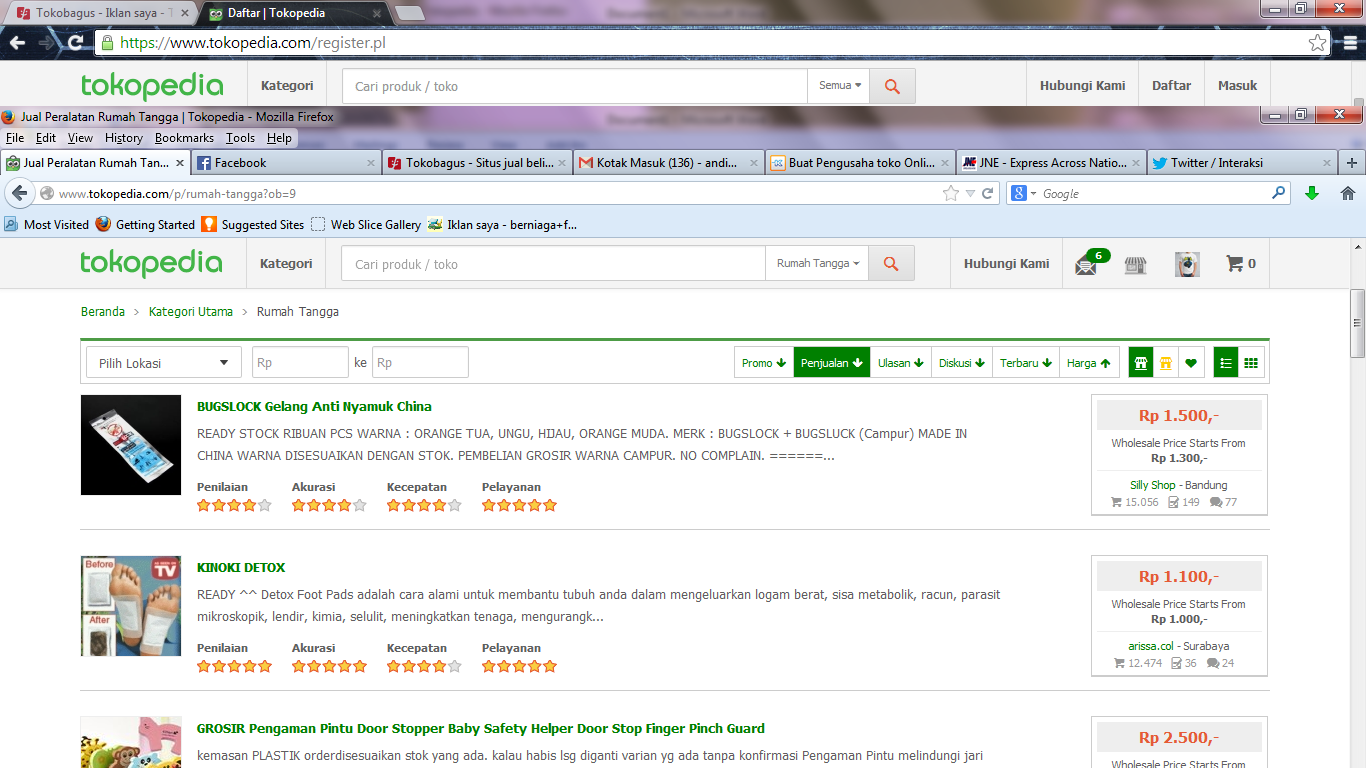Sort products by Terbaru
1366x768 pixels.
pyautogui.click(x=1026, y=363)
